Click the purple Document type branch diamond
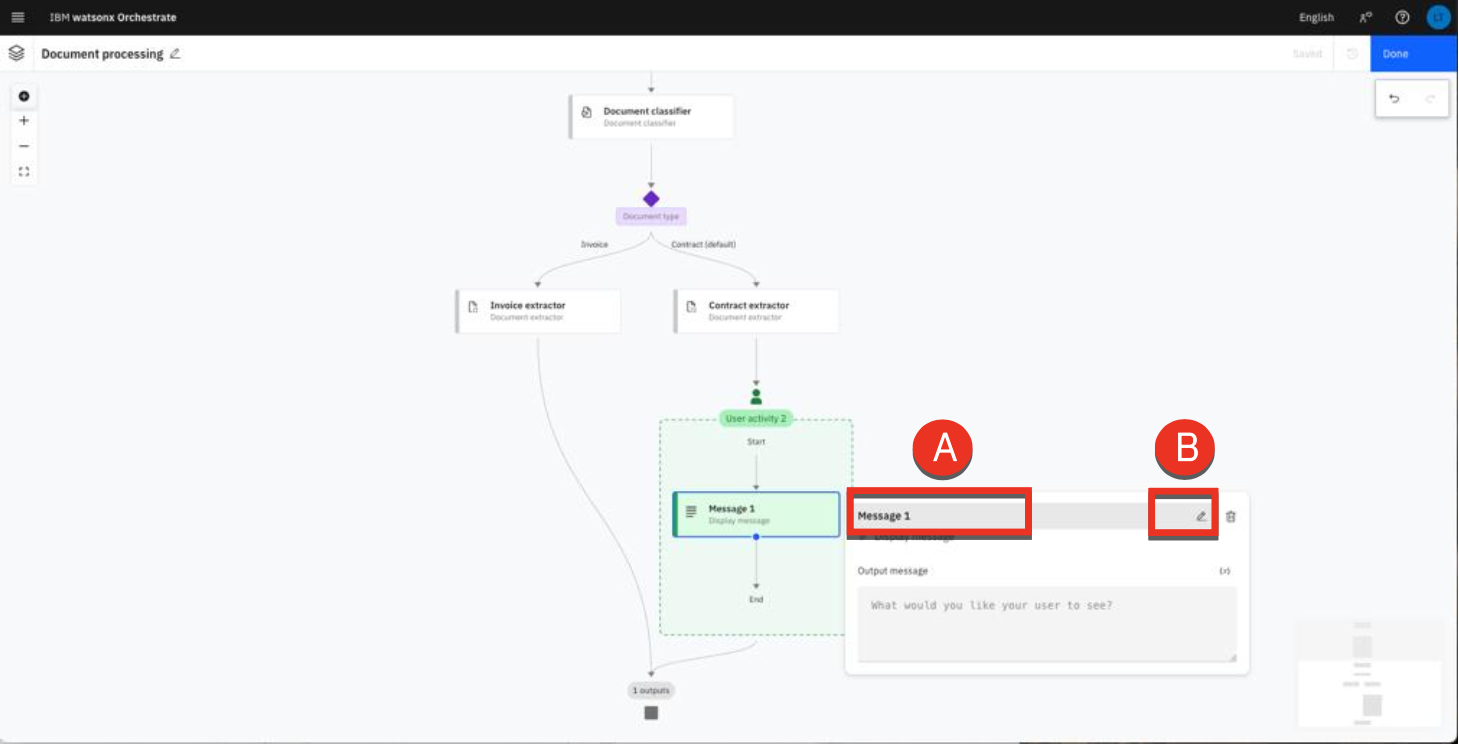Screen dimensions: 1459x744 (x=651, y=199)
